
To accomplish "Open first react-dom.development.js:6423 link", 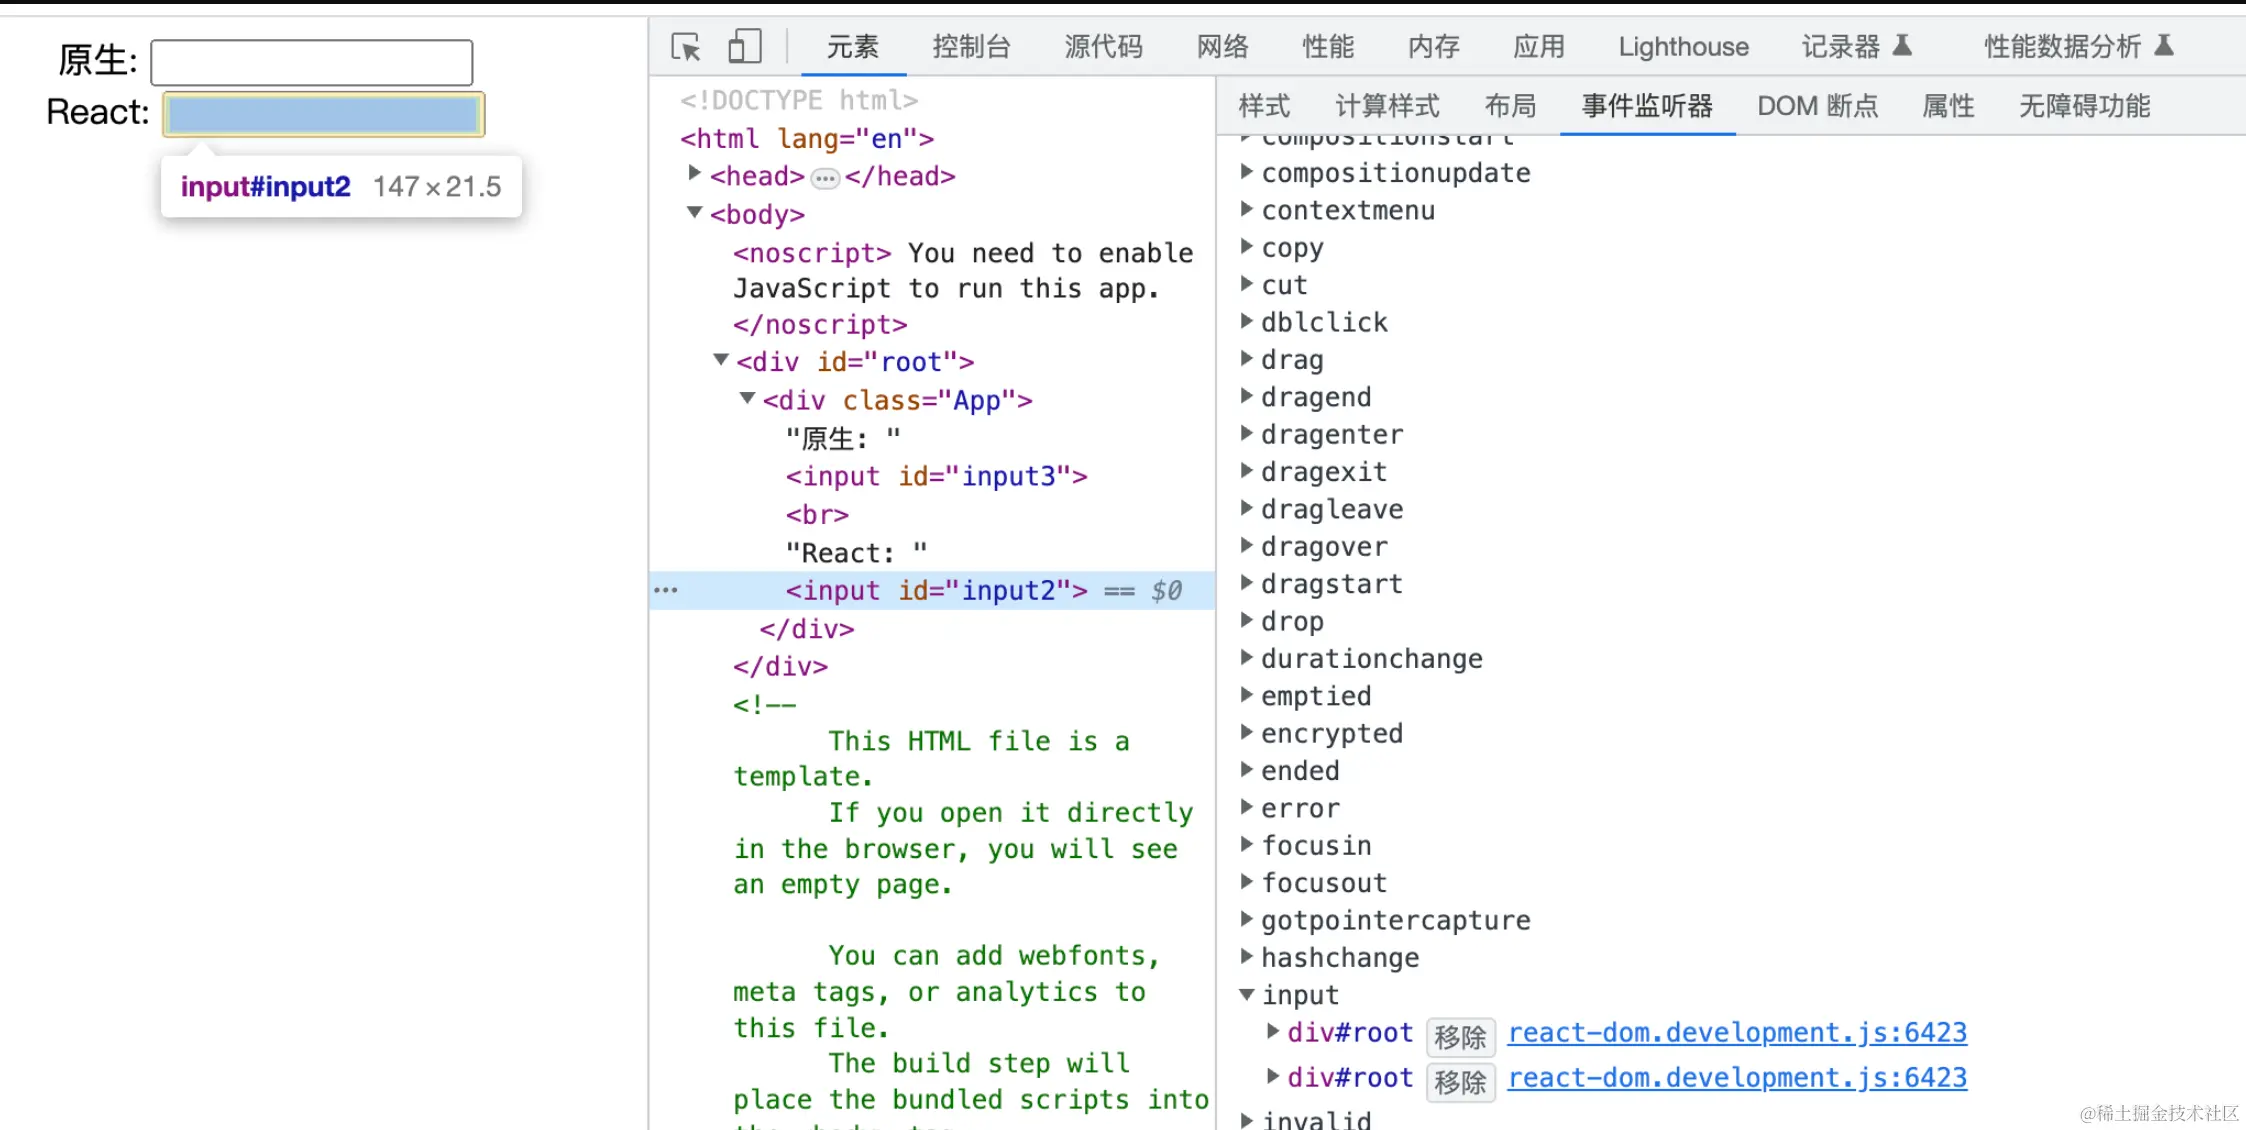I will [x=1737, y=1032].
